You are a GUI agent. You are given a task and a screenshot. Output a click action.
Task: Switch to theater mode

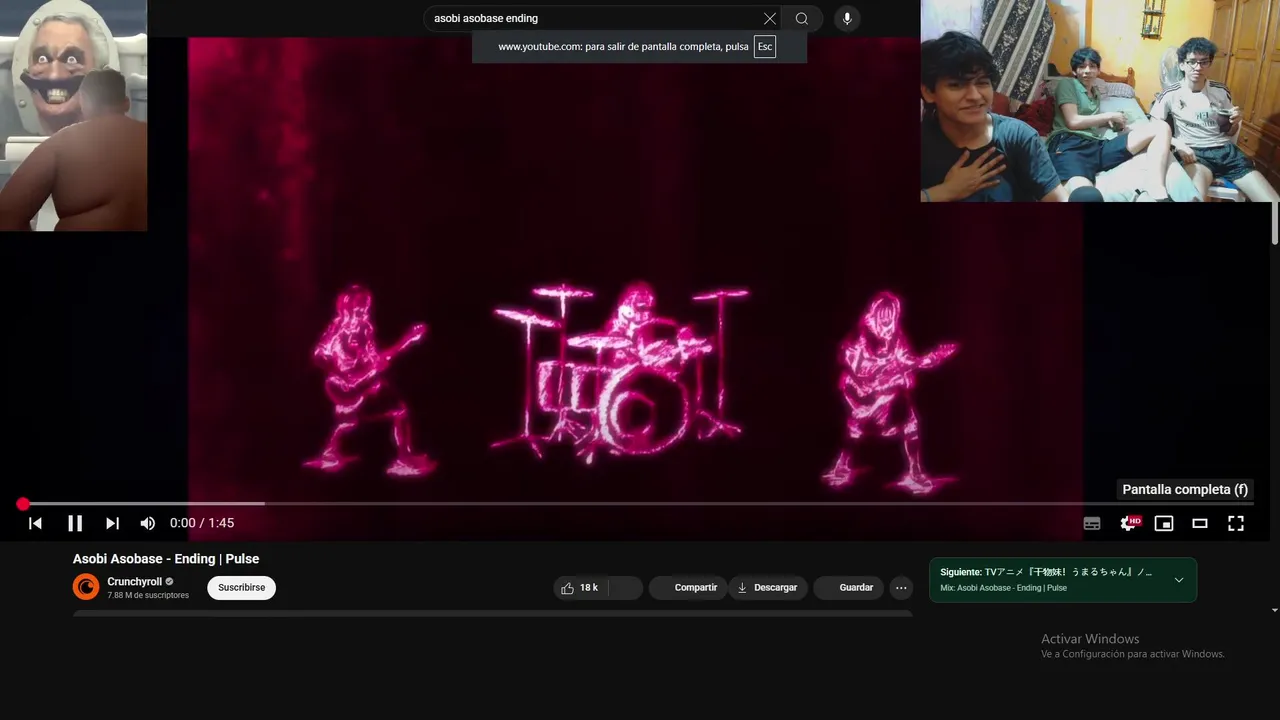[1200, 523]
